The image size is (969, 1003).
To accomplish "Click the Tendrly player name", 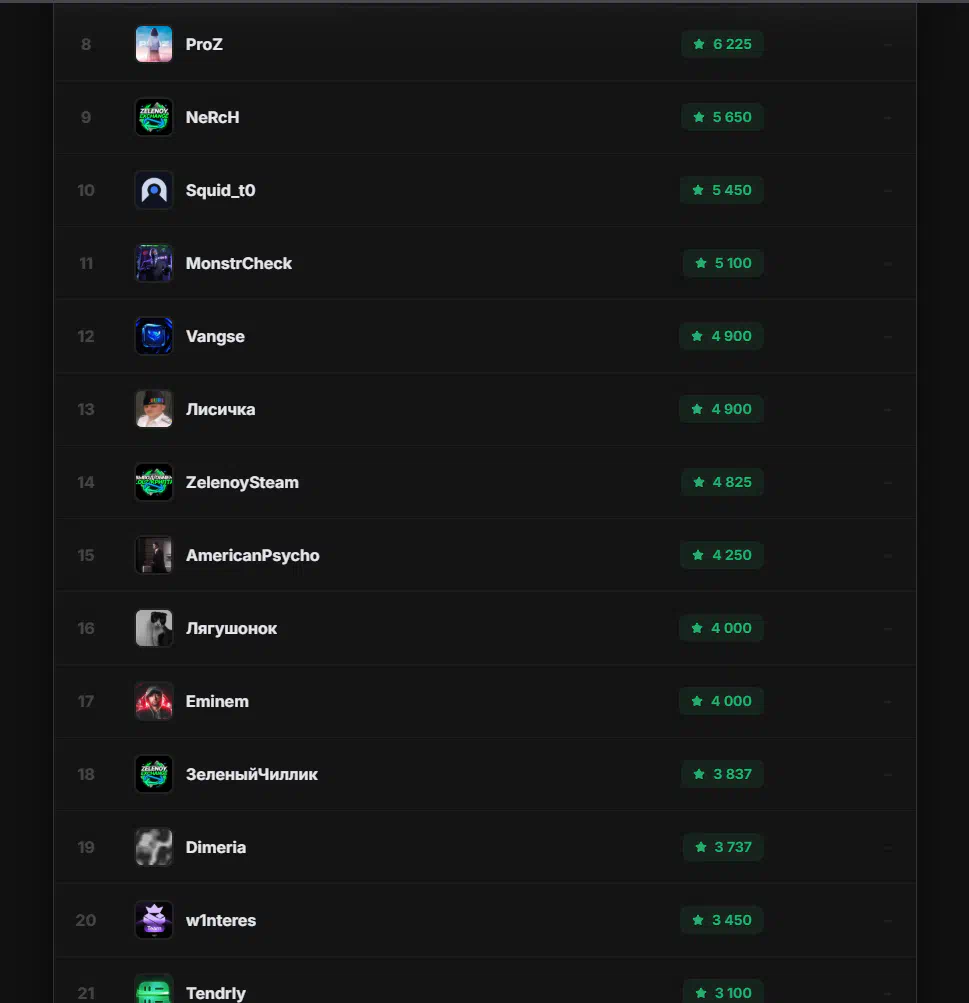I will [x=216, y=993].
